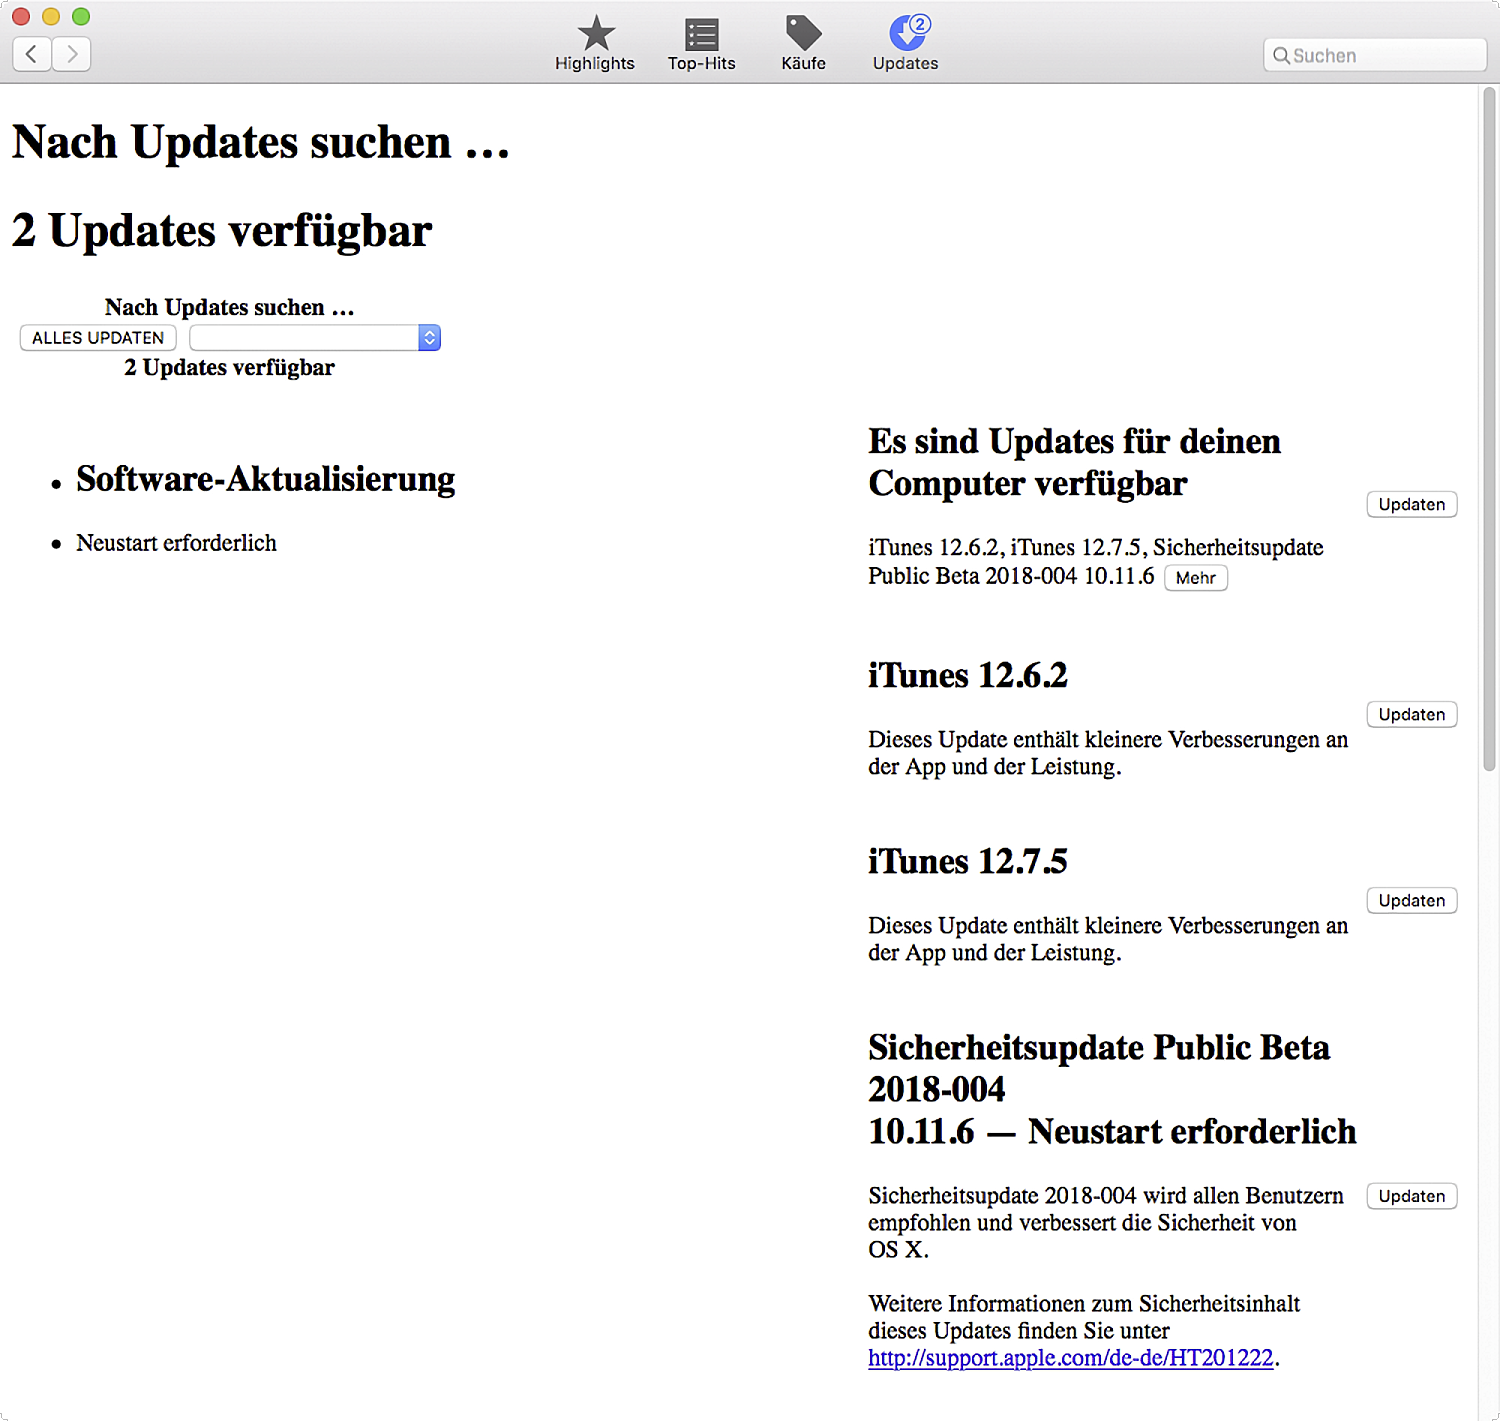Click Updaten for the computer updates summary
Viewport: 1500px width, 1421px height.
(x=1411, y=505)
